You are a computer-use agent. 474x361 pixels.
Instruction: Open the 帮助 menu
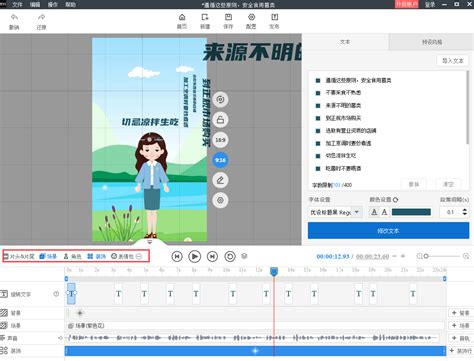[x=70, y=4]
